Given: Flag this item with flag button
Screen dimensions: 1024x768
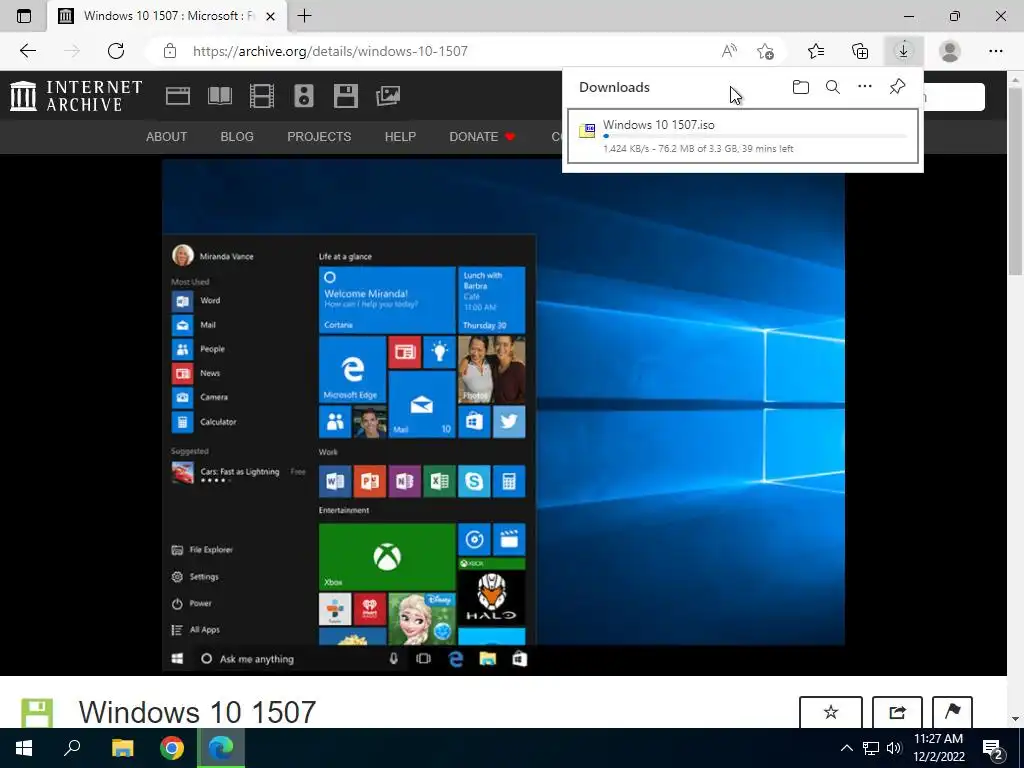Looking at the screenshot, I should coord(952,712).
